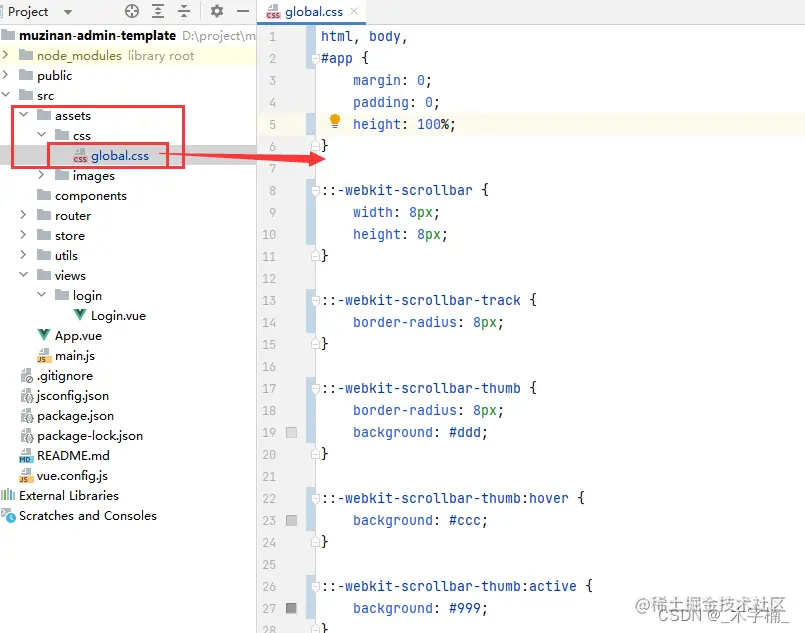Expand the utils folder
Image resolution: width=805 pixels, height=633 pixels.
[24, 255]
